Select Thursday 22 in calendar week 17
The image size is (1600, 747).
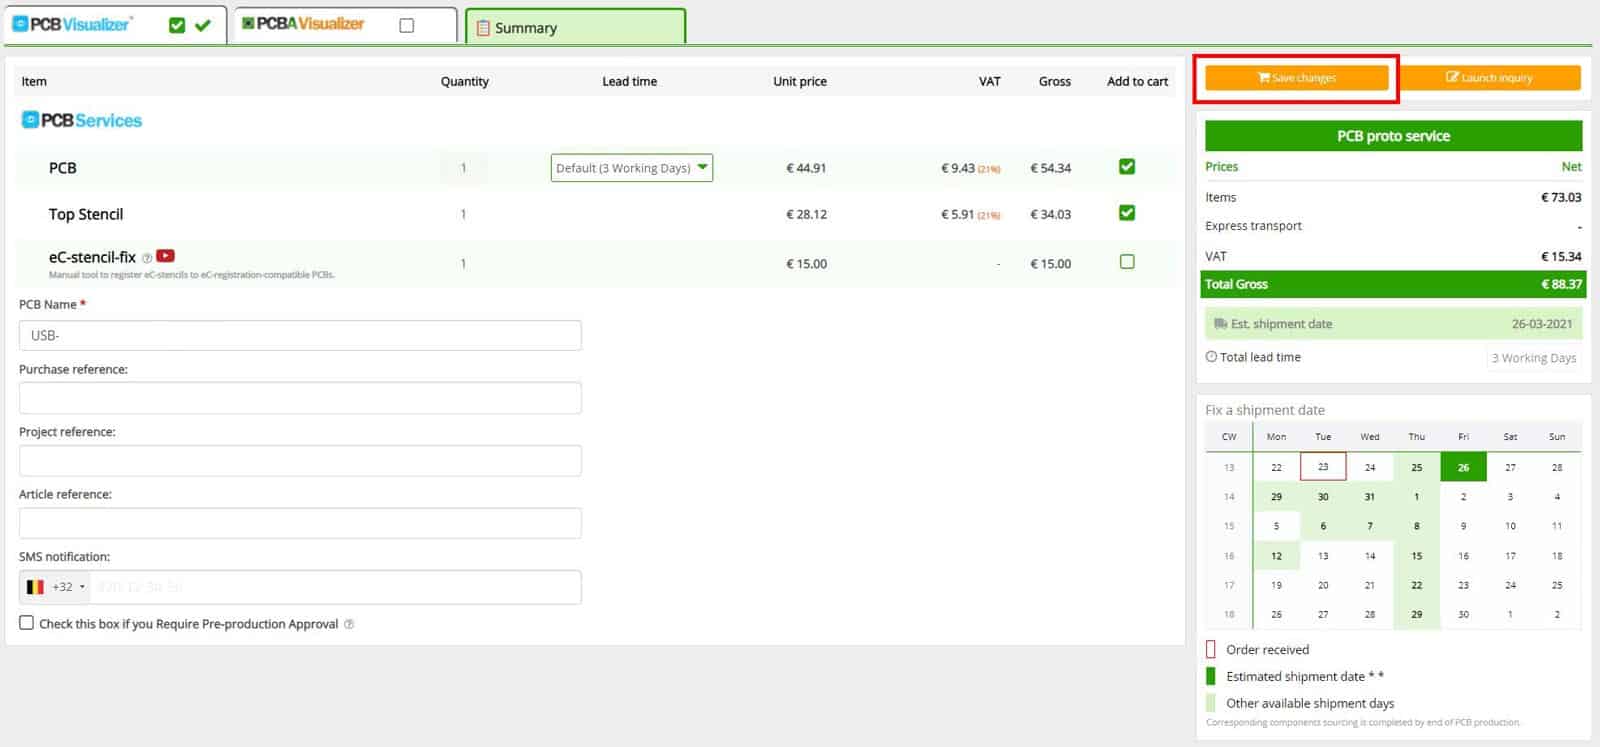pyautogui.click(x=1416, y=585)
